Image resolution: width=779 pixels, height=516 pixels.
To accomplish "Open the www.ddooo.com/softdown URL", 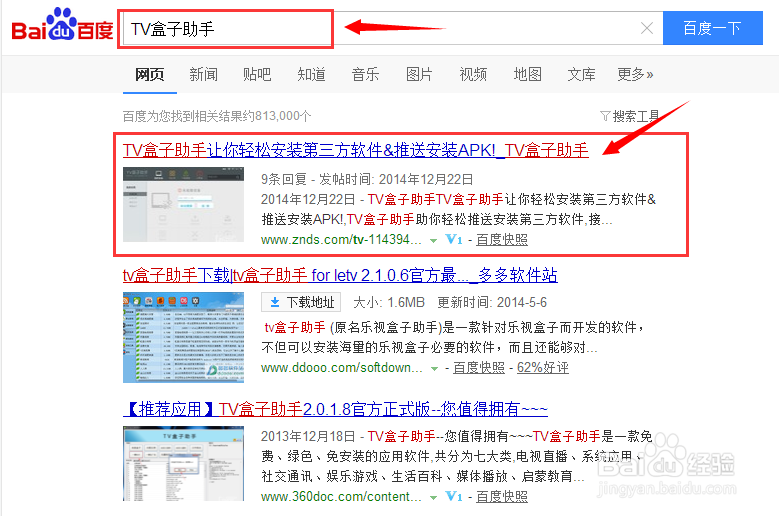I will pyautogui.click(x=342, y=368).
